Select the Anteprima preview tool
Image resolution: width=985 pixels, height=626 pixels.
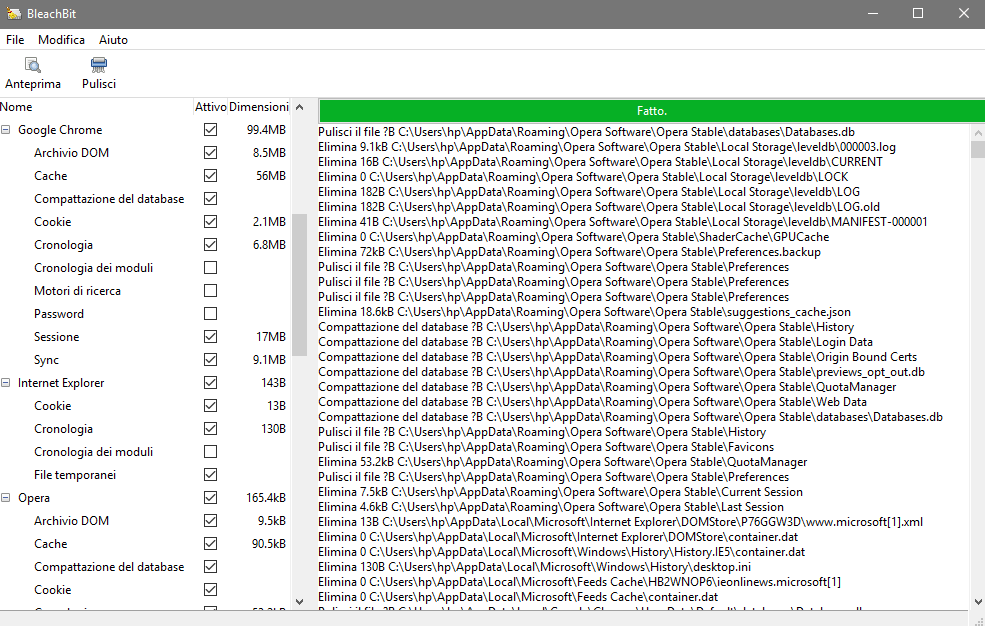click(33, 72)
